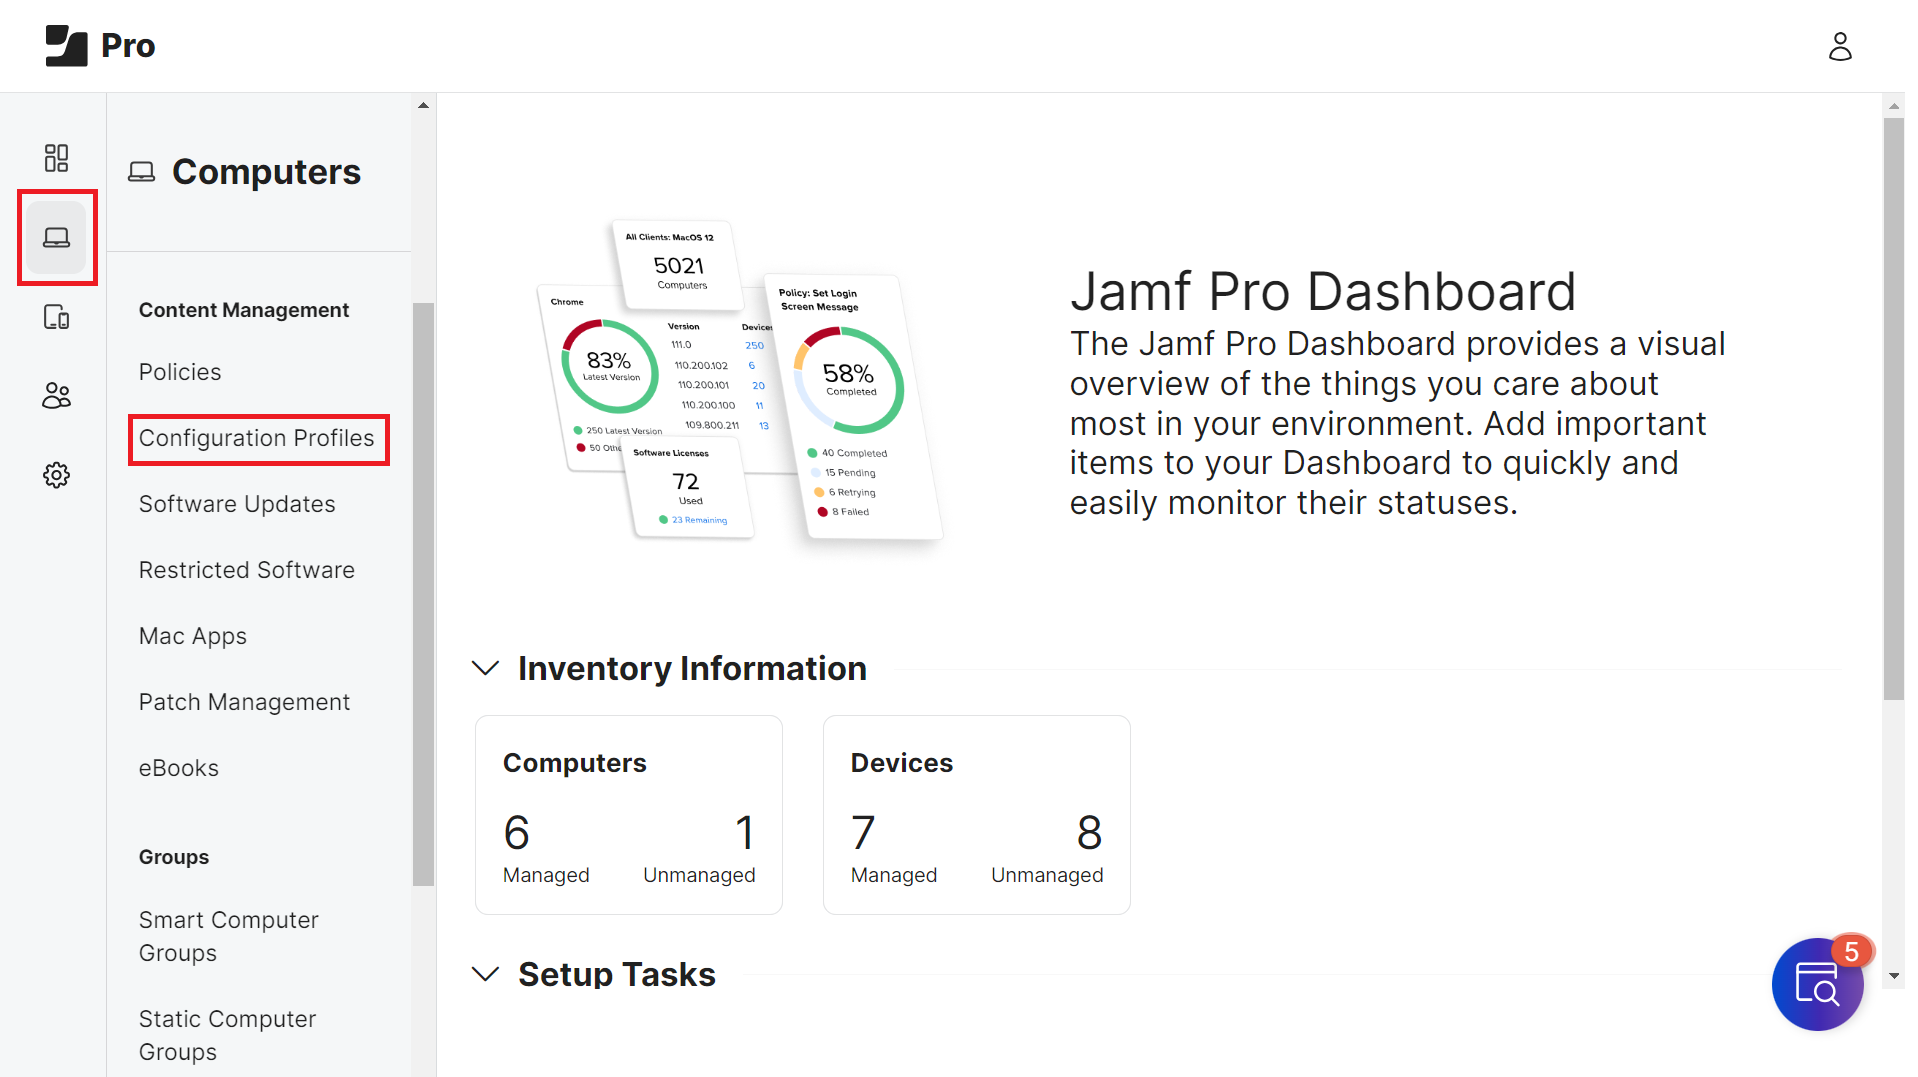This screenshot has height=1077, width=1918.
Task: Open the Users icon in left rail
Action: point(56,396)
